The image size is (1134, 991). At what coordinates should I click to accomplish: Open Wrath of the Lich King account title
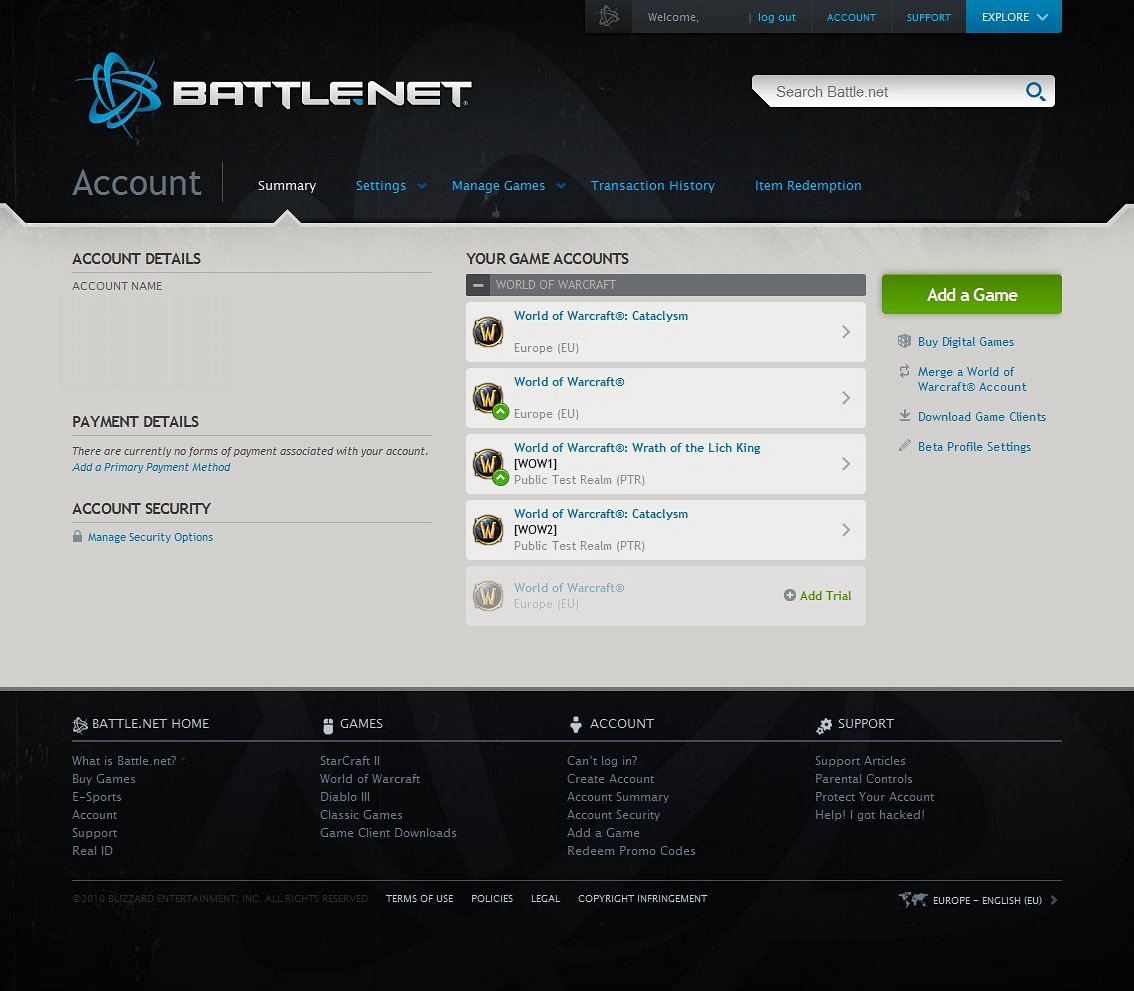pyautogui.click(x=636, y=448)
